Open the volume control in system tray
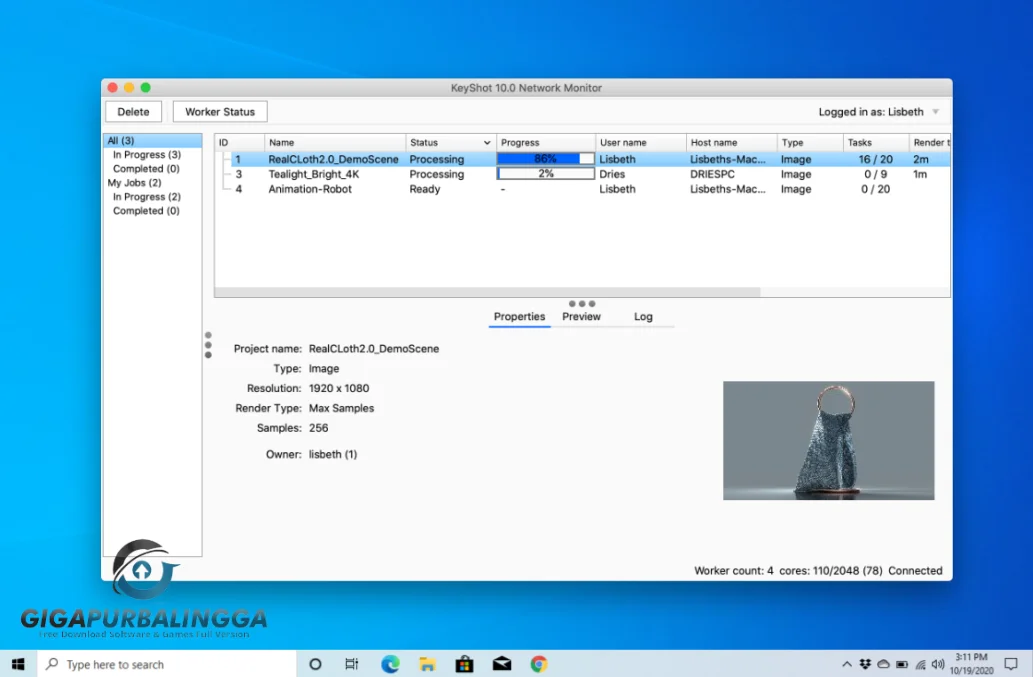This screenshot has width=1033, height=677. tap(938, 664)
